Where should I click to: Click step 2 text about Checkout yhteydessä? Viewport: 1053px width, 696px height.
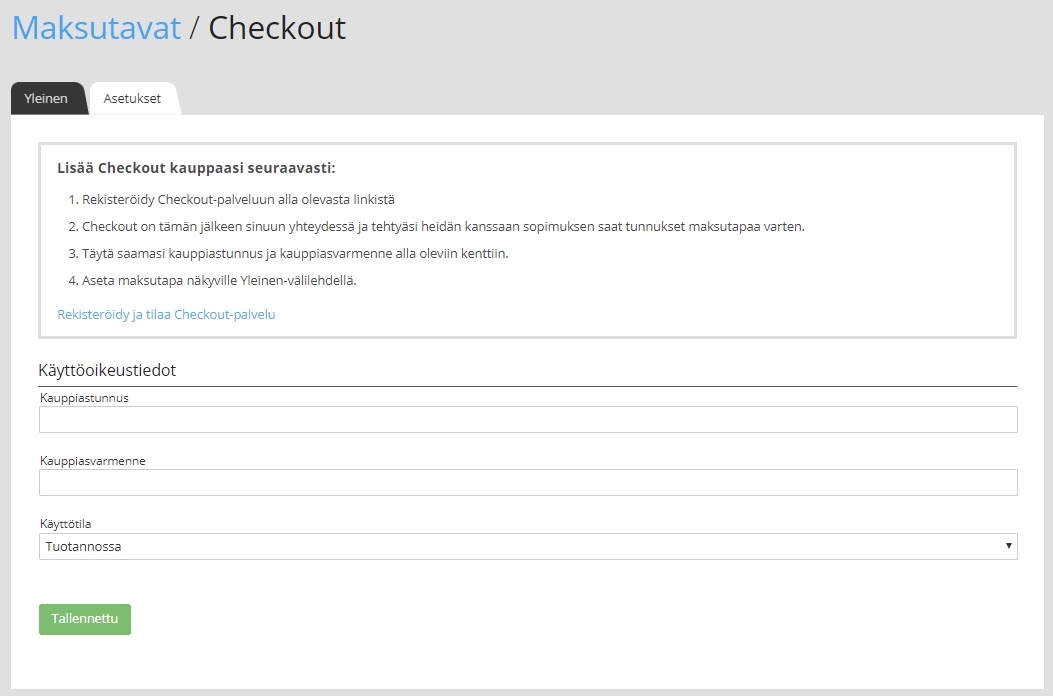[x=443, y=226]
